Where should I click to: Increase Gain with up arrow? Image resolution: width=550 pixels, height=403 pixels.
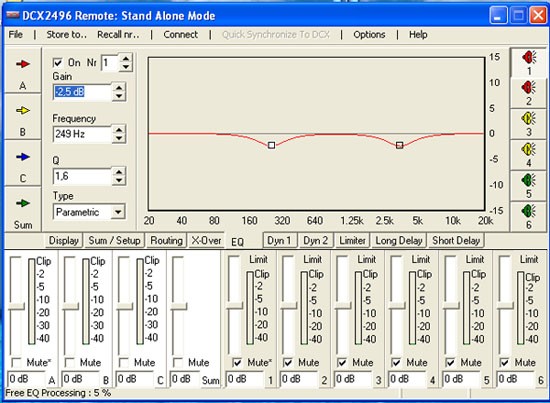click(119, 88)
